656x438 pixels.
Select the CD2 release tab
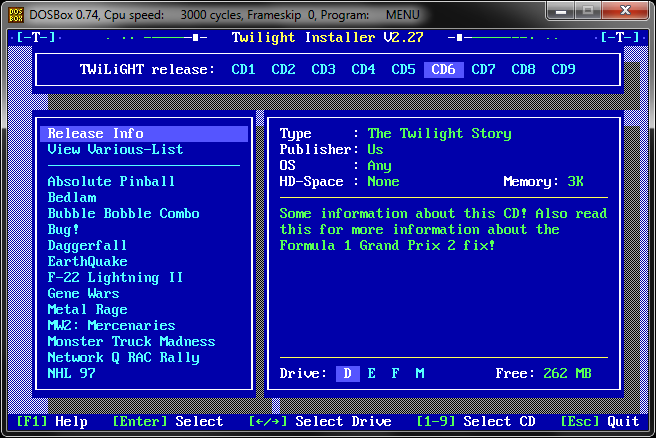tap(283, 69)
